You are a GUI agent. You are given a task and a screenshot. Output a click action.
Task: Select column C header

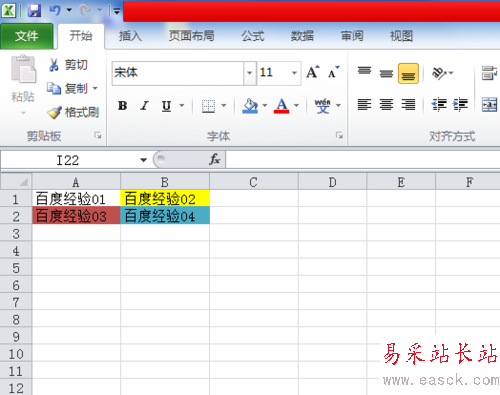coord(254,182)
